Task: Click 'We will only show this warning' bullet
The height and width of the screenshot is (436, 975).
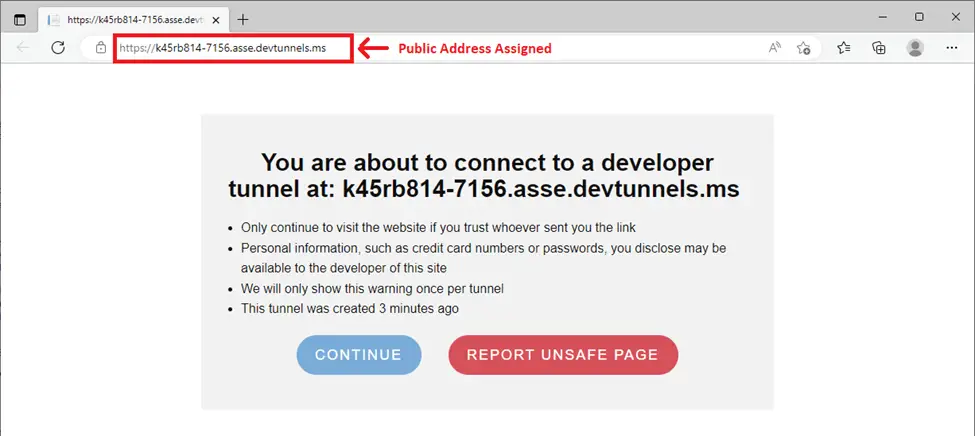Action: coord(372,289)
